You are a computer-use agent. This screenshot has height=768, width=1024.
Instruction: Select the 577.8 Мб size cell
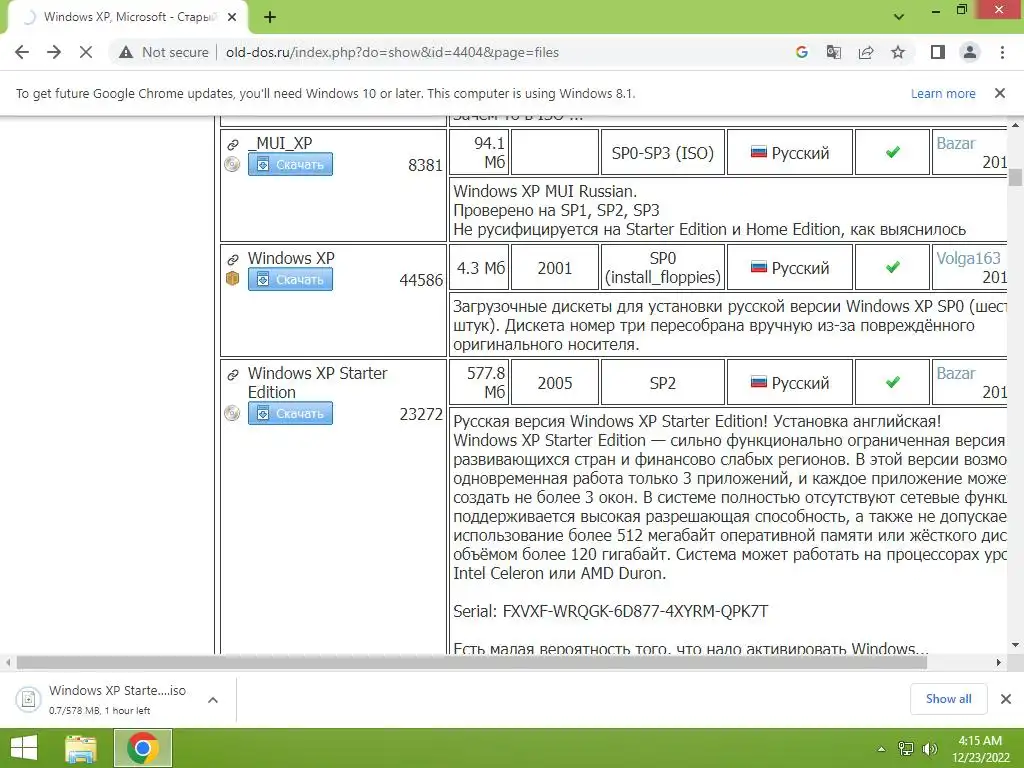pos(480,383)
